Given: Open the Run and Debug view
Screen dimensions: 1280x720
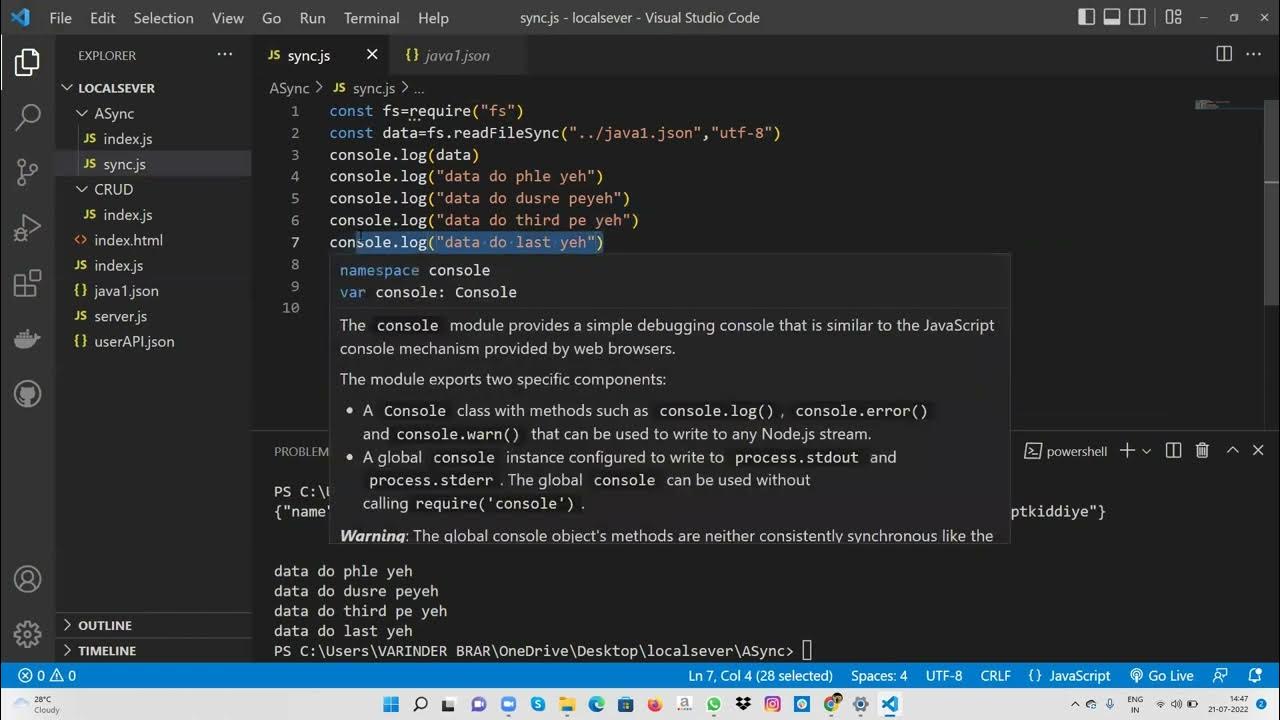Looking at the screenshot, I should [x=27, y=228].
